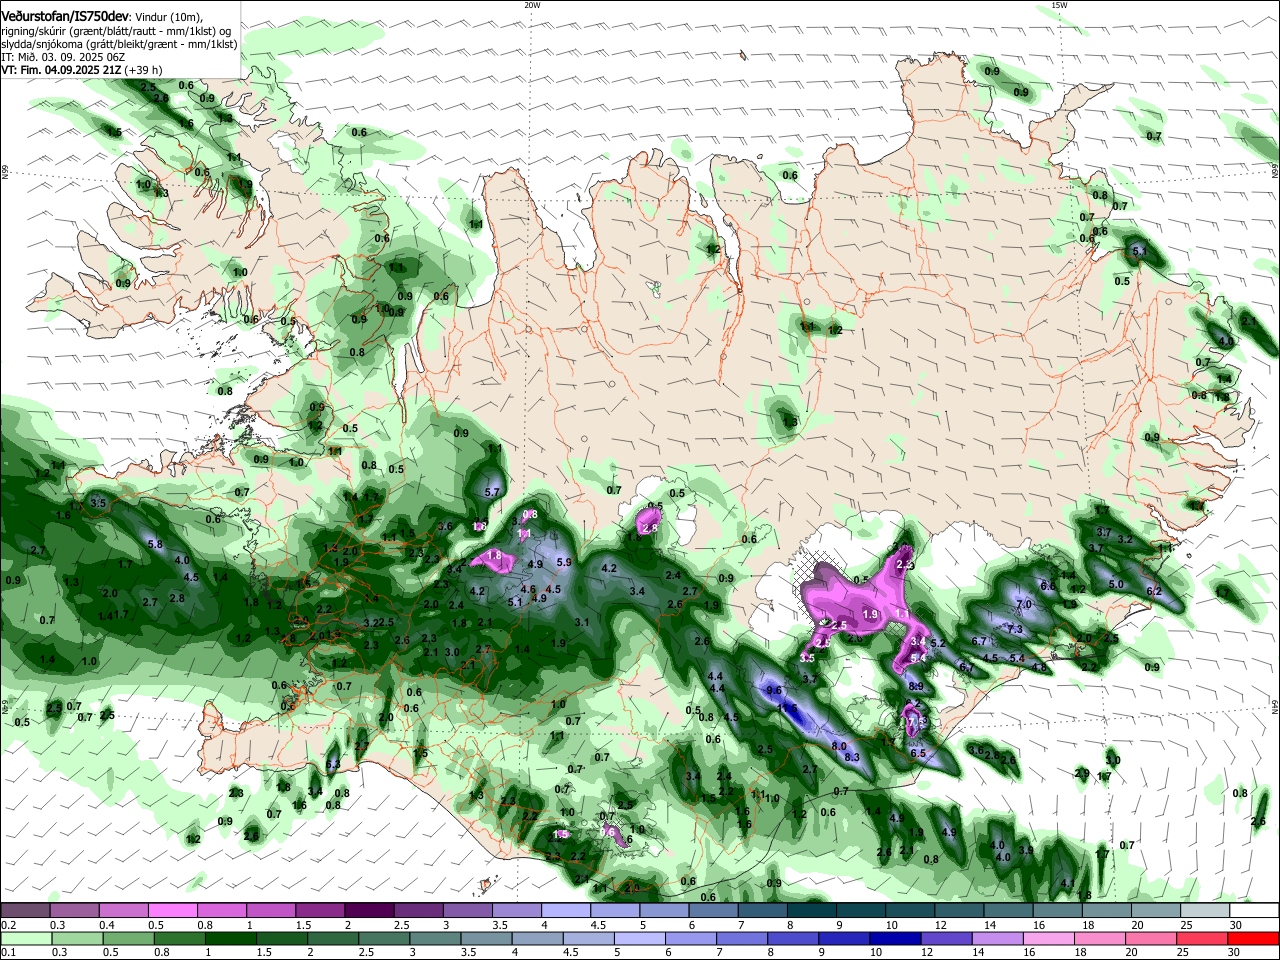This screenshot has width=1280, height=960.
Task: Click the 9.6 precipitation value
Action: [773, 690]
